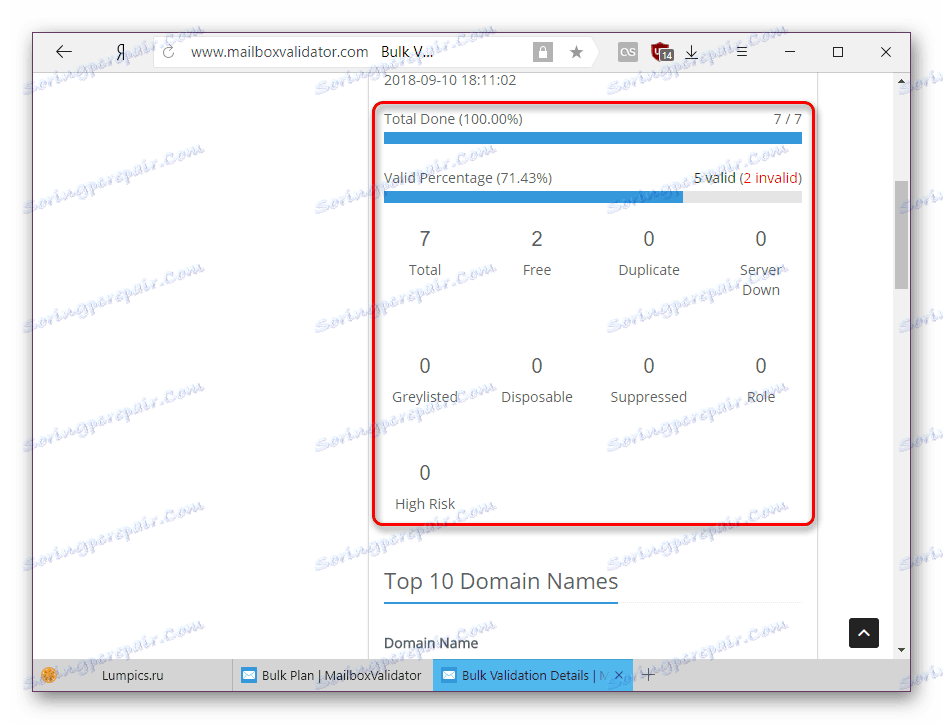Select the '2 invalid' red text
The width and height of the screenshot is (943, 724).
pos(771,177)
